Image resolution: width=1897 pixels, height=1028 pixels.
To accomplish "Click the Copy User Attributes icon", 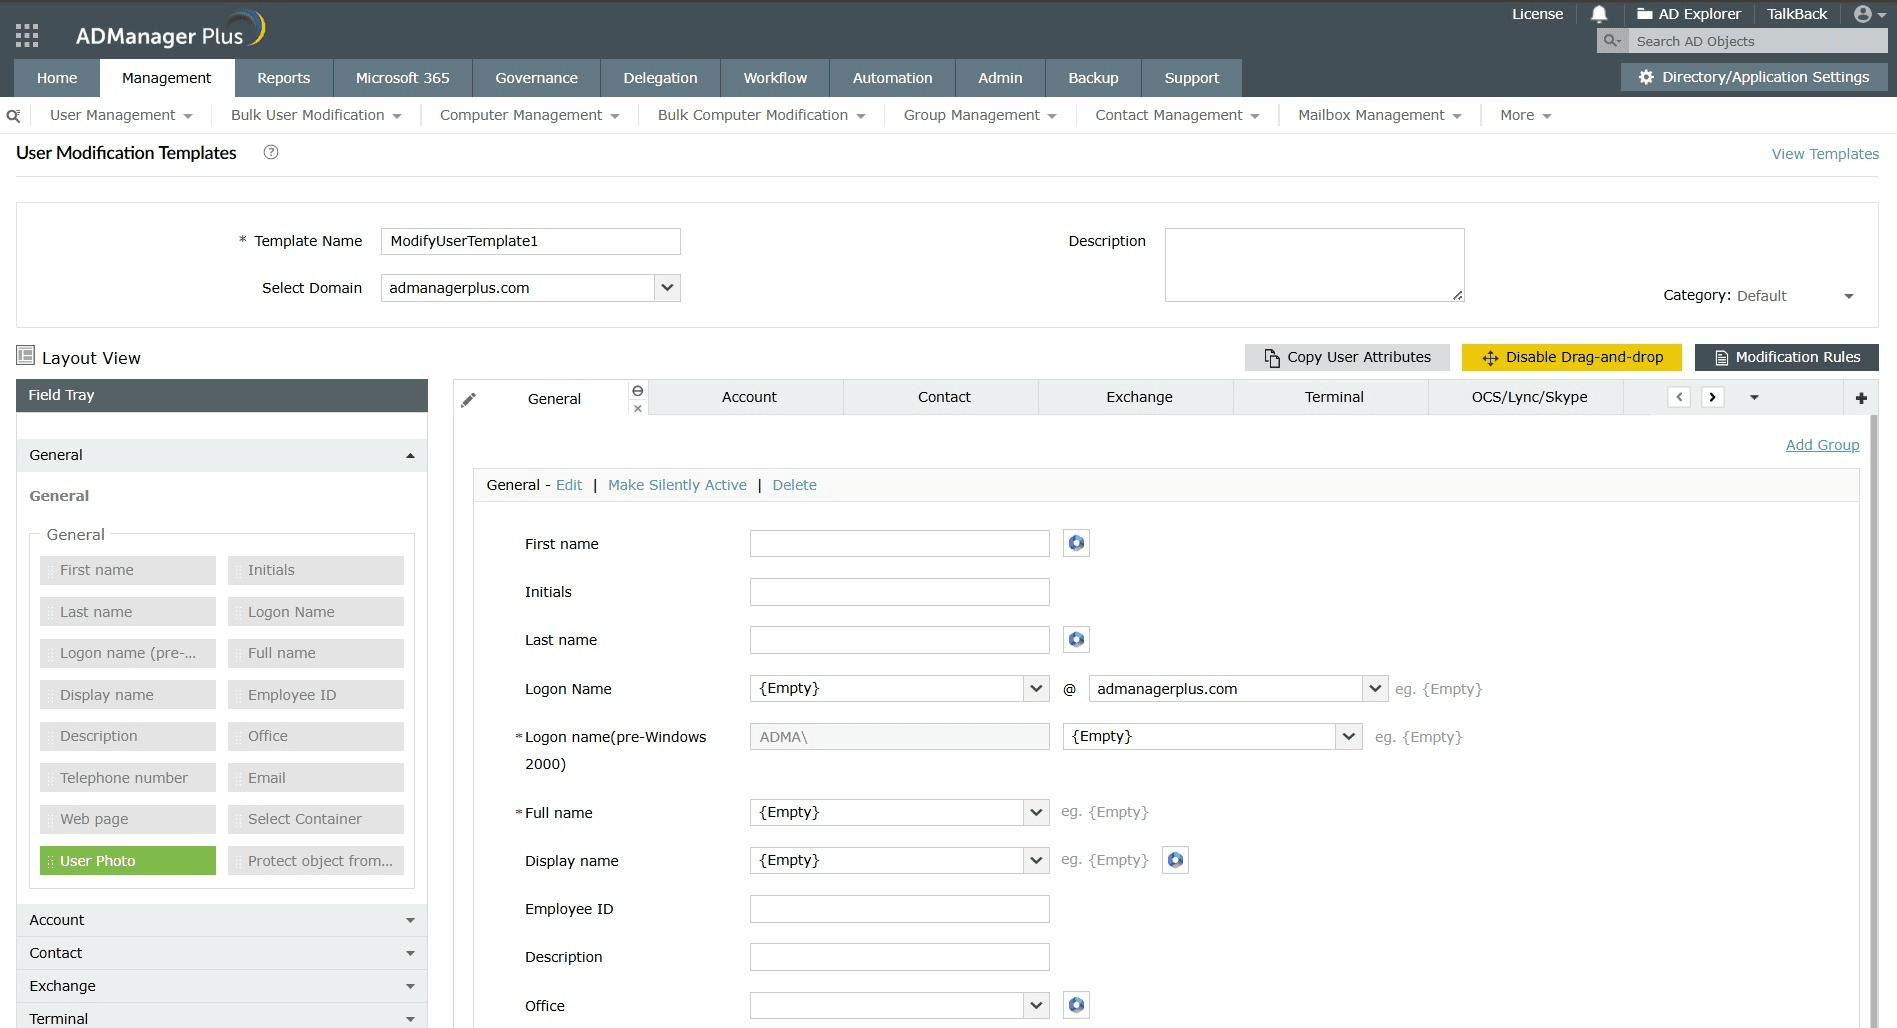I will [x=1270, y=357].
